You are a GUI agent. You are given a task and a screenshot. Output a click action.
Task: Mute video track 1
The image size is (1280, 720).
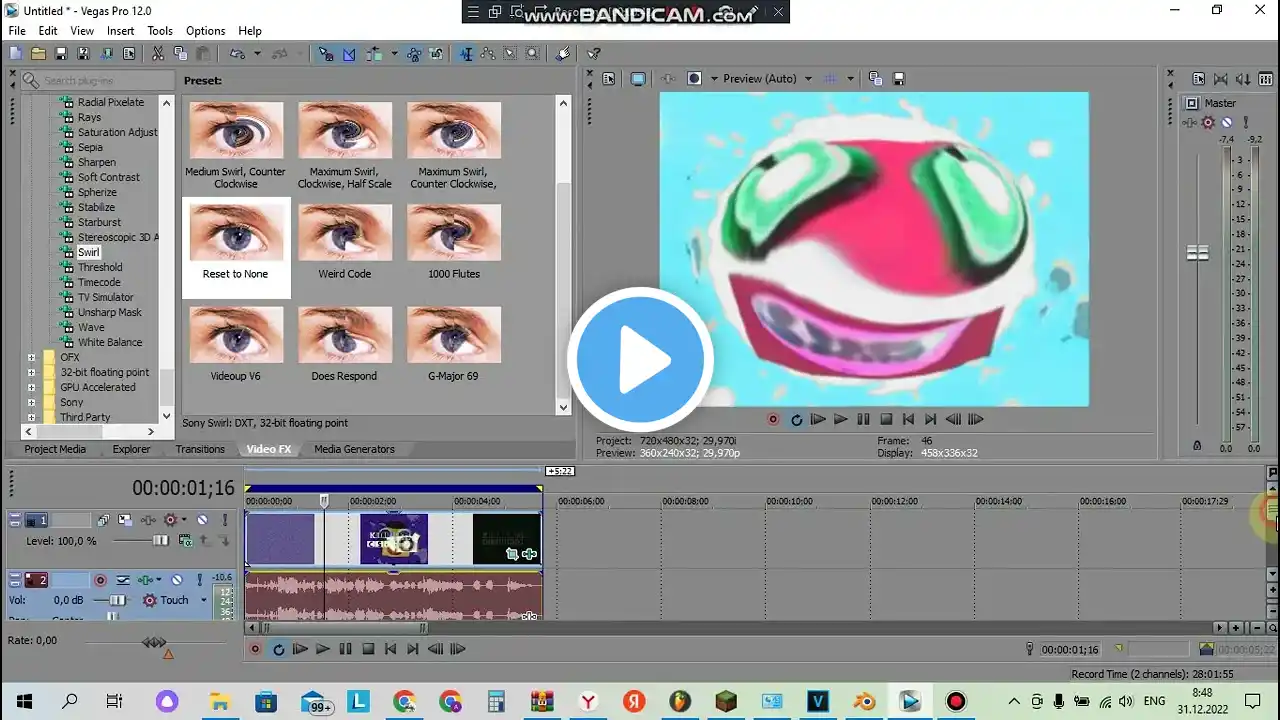point(201,520)
